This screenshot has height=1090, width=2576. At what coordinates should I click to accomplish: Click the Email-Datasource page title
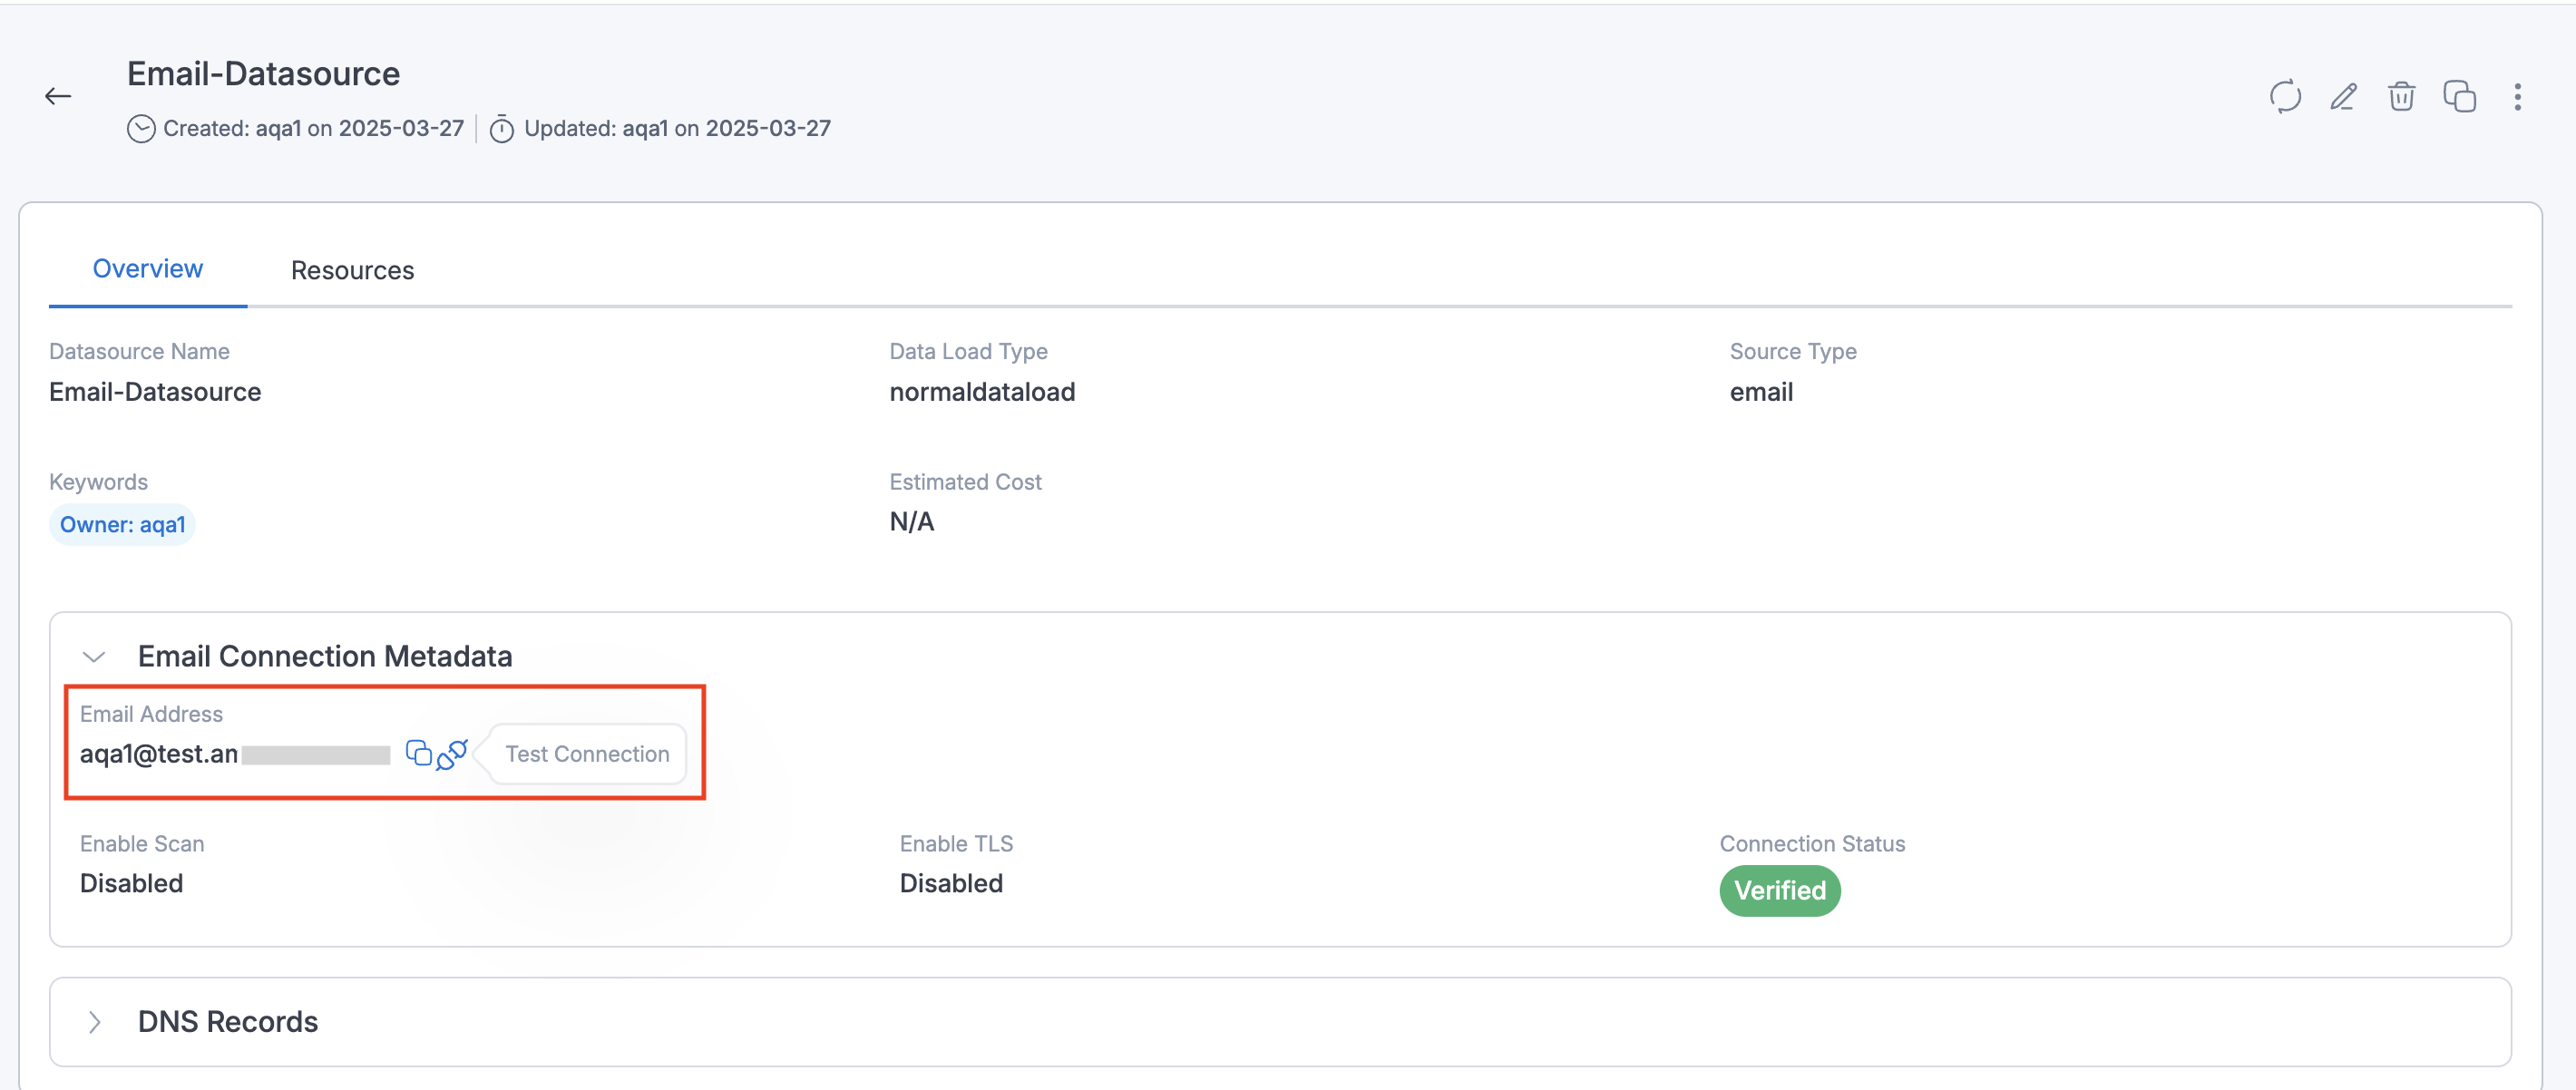click(263, 74)
